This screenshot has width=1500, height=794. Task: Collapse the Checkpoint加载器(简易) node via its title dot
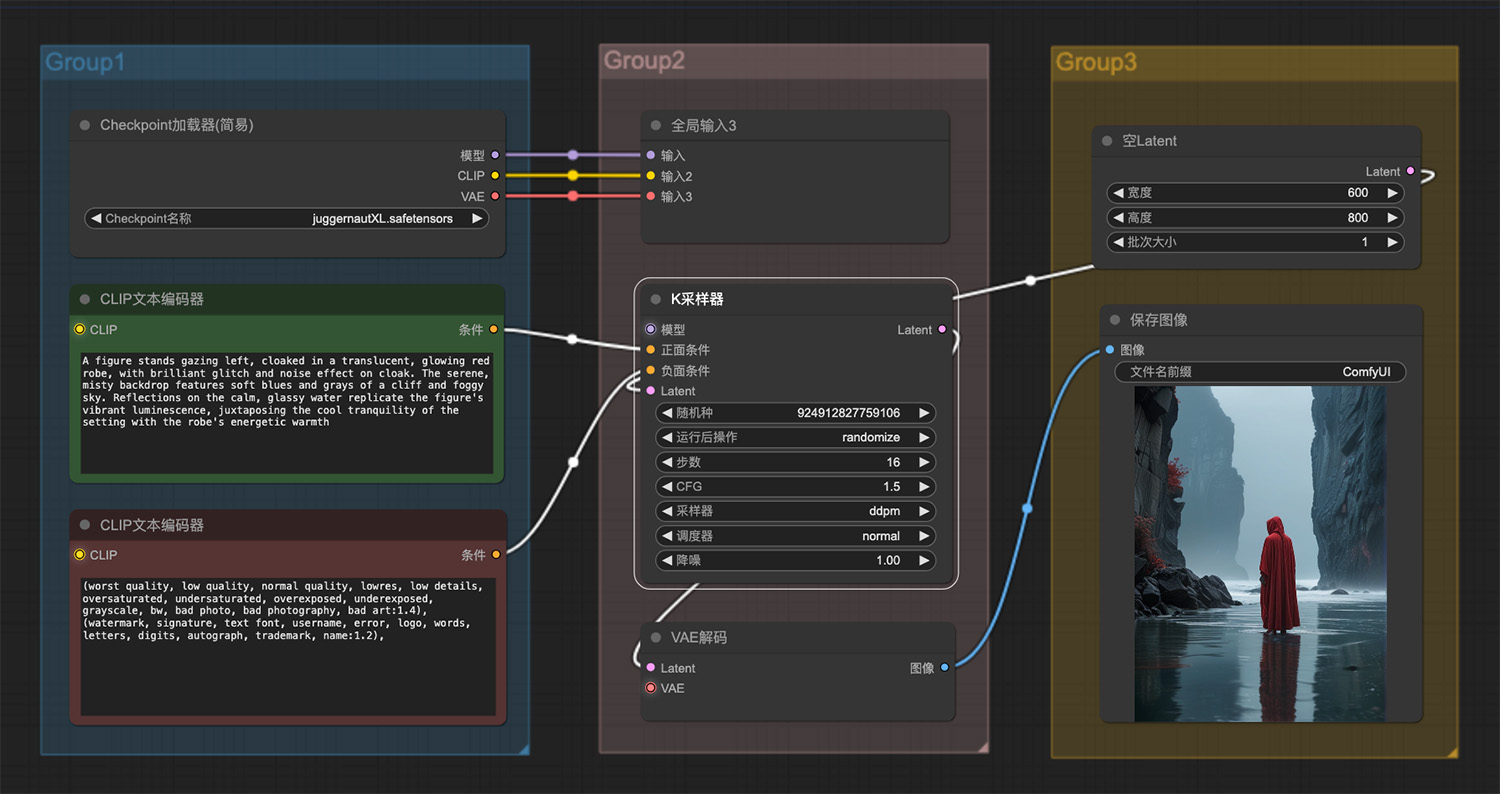(85, 125)
